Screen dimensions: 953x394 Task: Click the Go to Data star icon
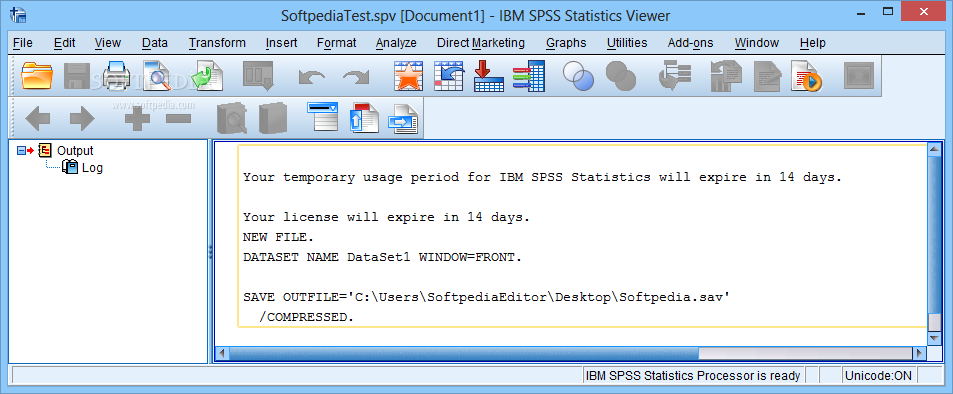pyautogui.click(x=408, y=76)
